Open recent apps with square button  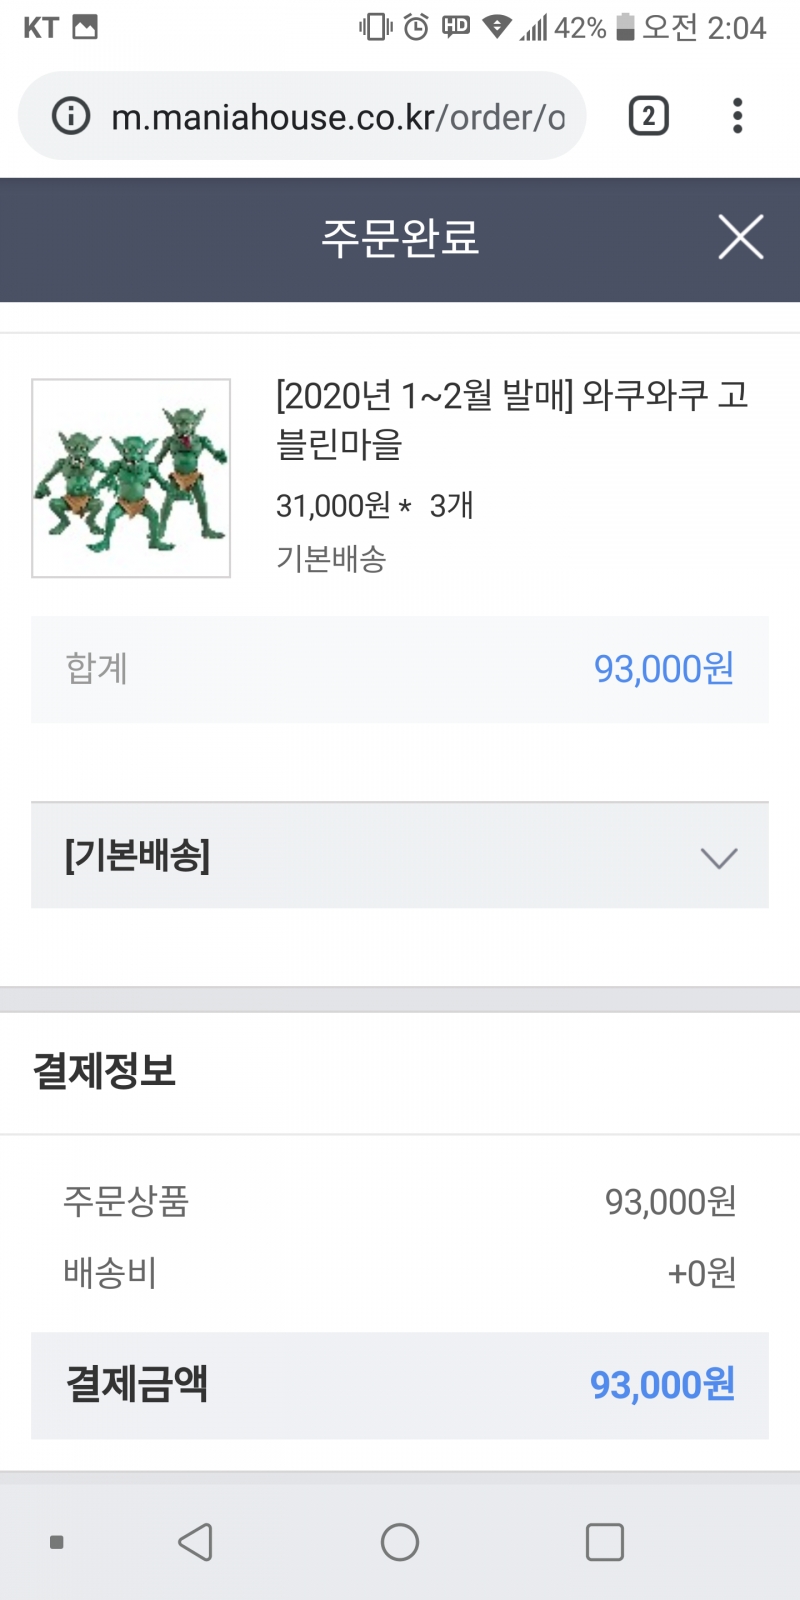tap(604, 1542)
